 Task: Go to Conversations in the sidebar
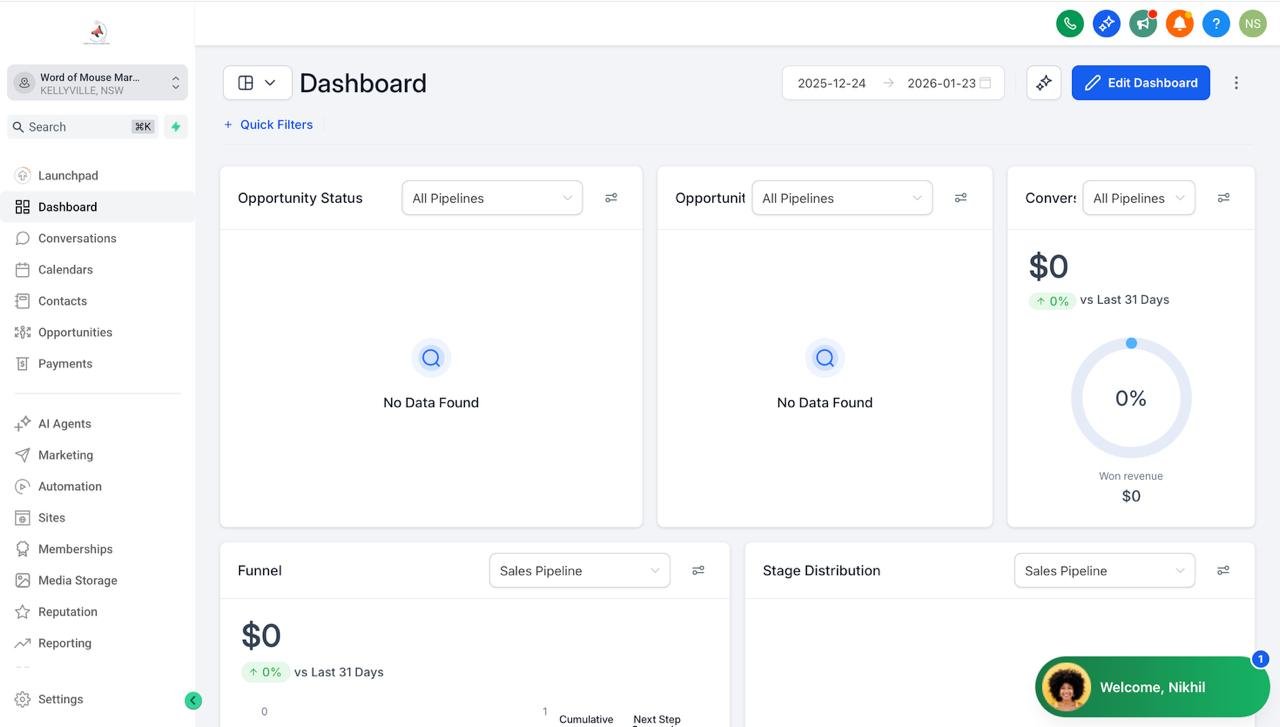[x=77, y=238]
